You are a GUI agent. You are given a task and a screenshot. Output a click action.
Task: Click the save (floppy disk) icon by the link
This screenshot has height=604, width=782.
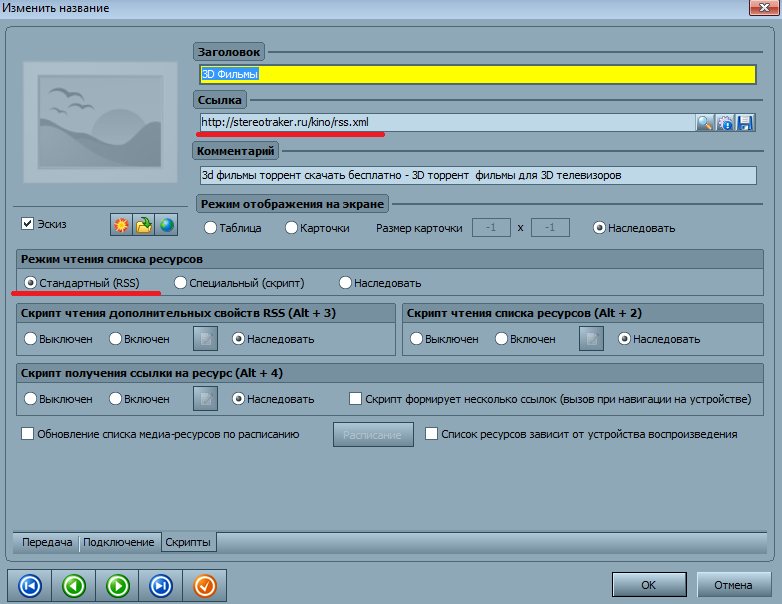pos(745,123)
